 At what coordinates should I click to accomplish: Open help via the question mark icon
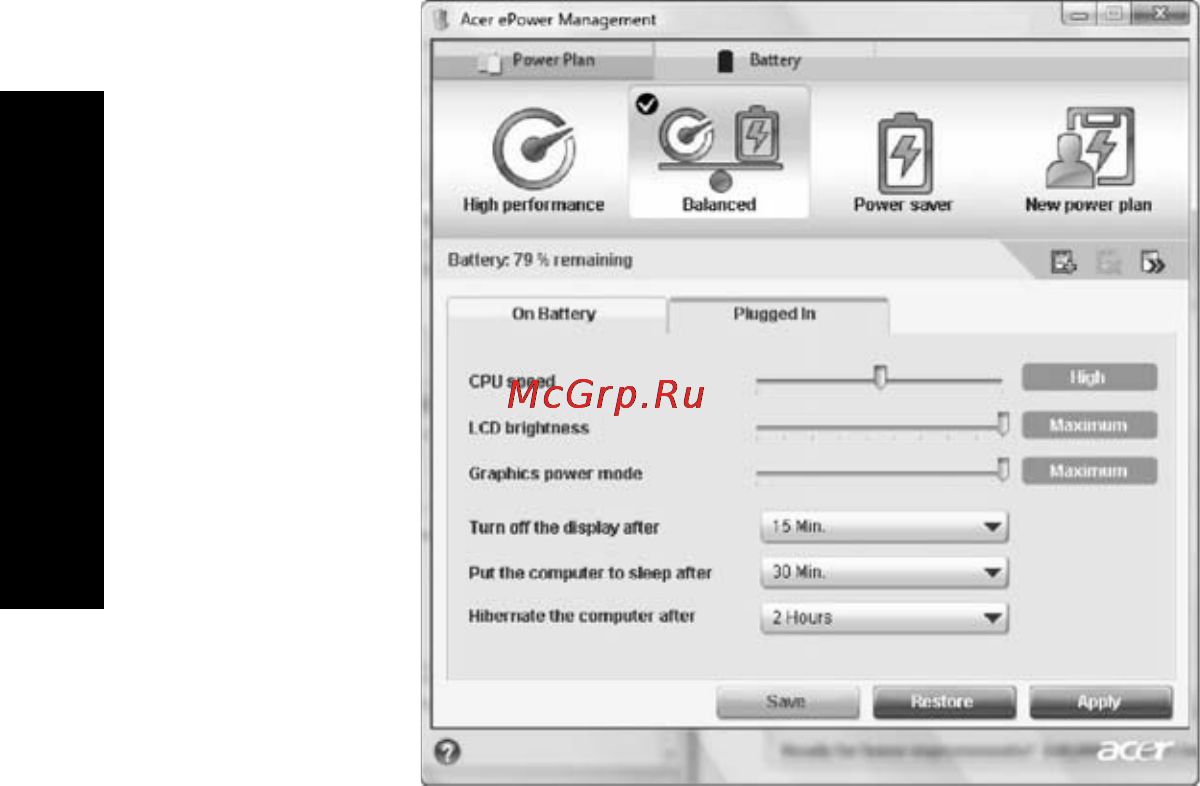pyautogui.click(x=448, y=751)
